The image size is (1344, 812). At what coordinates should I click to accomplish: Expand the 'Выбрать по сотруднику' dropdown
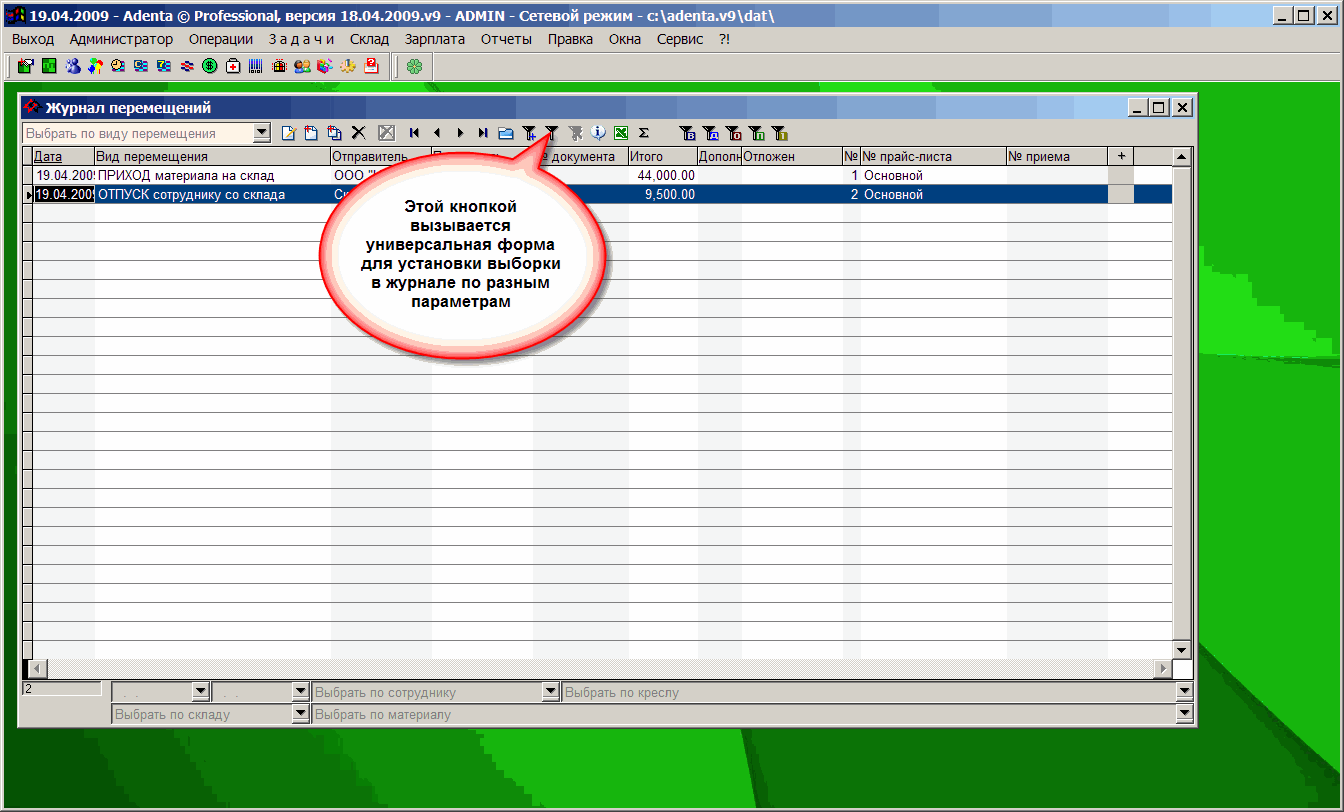(x=550, y=691)
